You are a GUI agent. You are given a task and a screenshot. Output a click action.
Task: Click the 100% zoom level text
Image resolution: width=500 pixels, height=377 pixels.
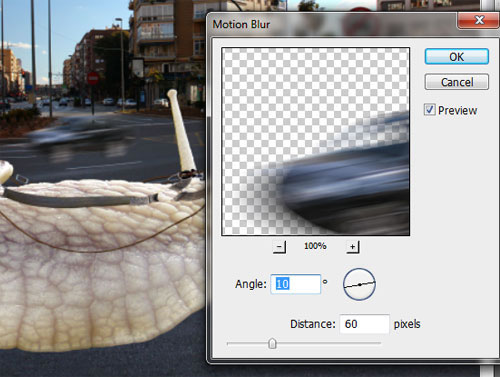click(315, 246)
